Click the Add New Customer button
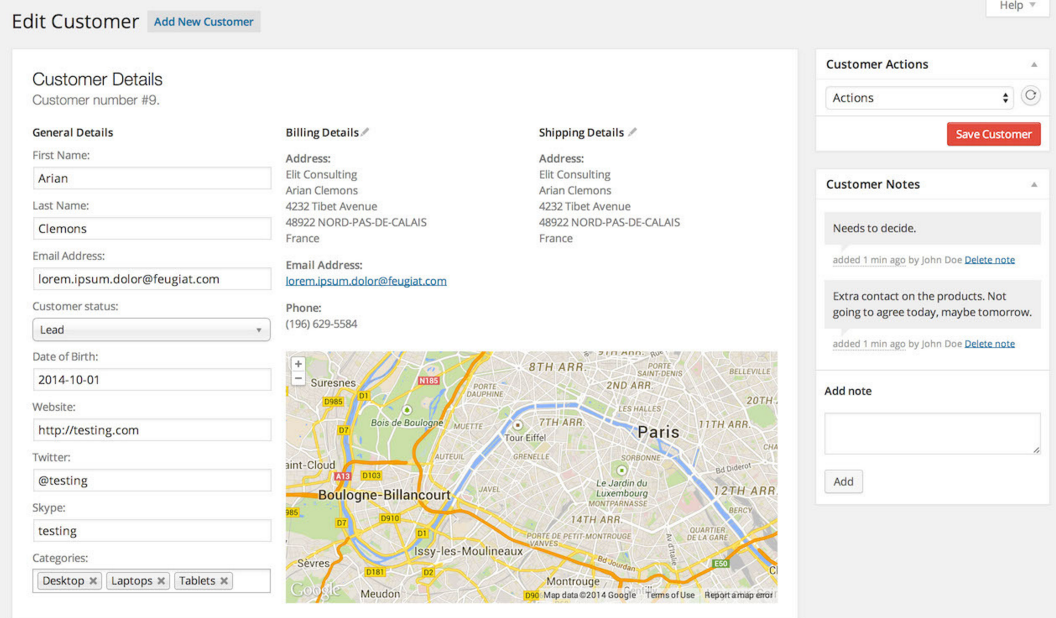The height and width of the screenshot is (618, 1056). (204, 22)
